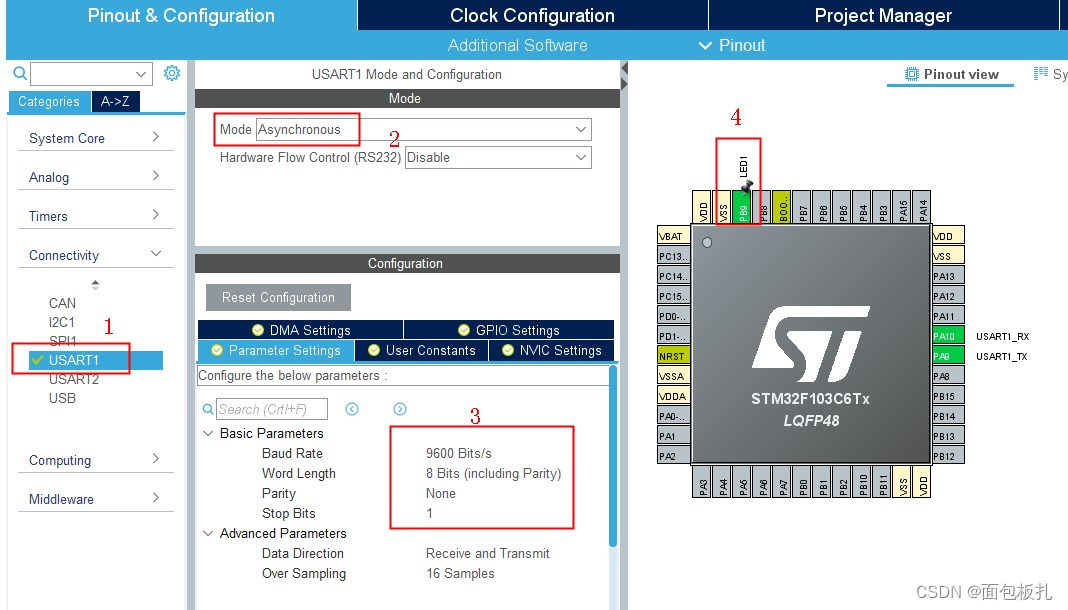Select USB in the Connectivity list
The image size is (1068, 610).
point(62,398)
